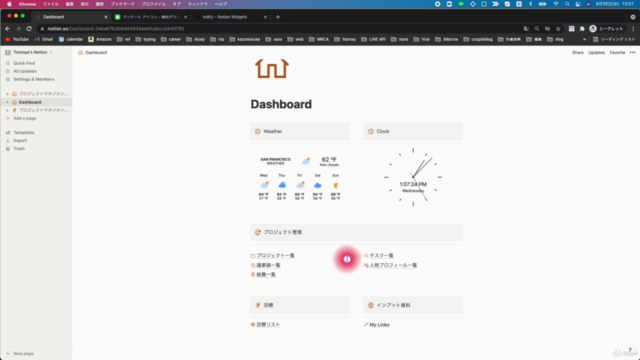Screen dimensions: 640x360
Task: Open the LINE API bookmarks folder
Action: tap(373, 39)
